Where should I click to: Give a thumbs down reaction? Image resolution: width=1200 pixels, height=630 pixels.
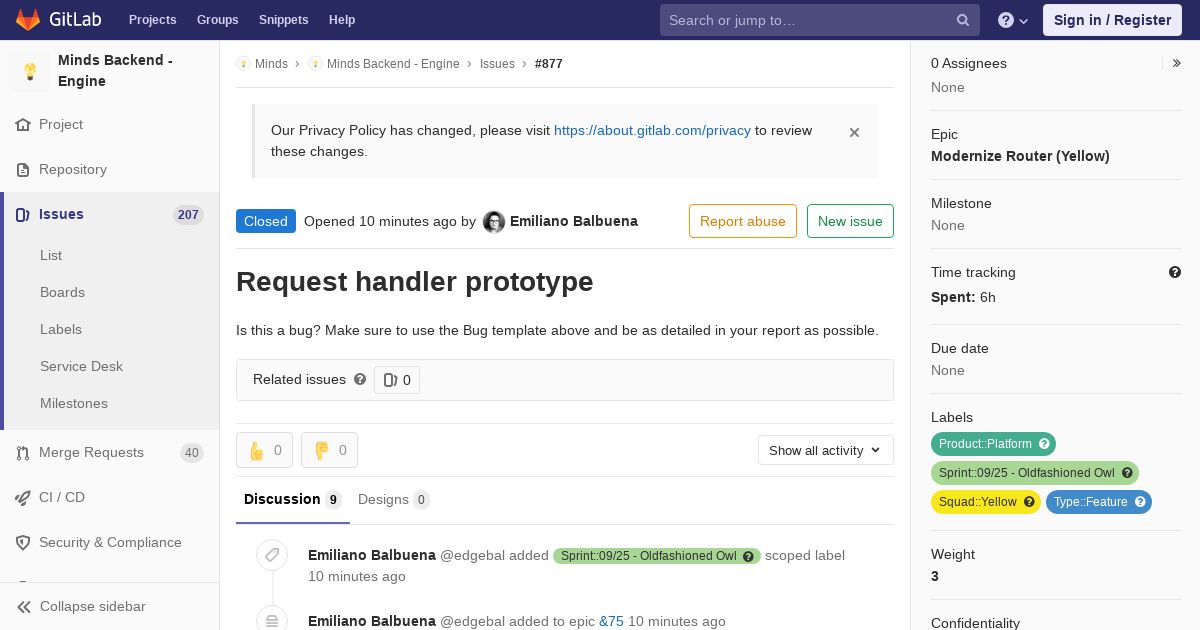(330, 450)
